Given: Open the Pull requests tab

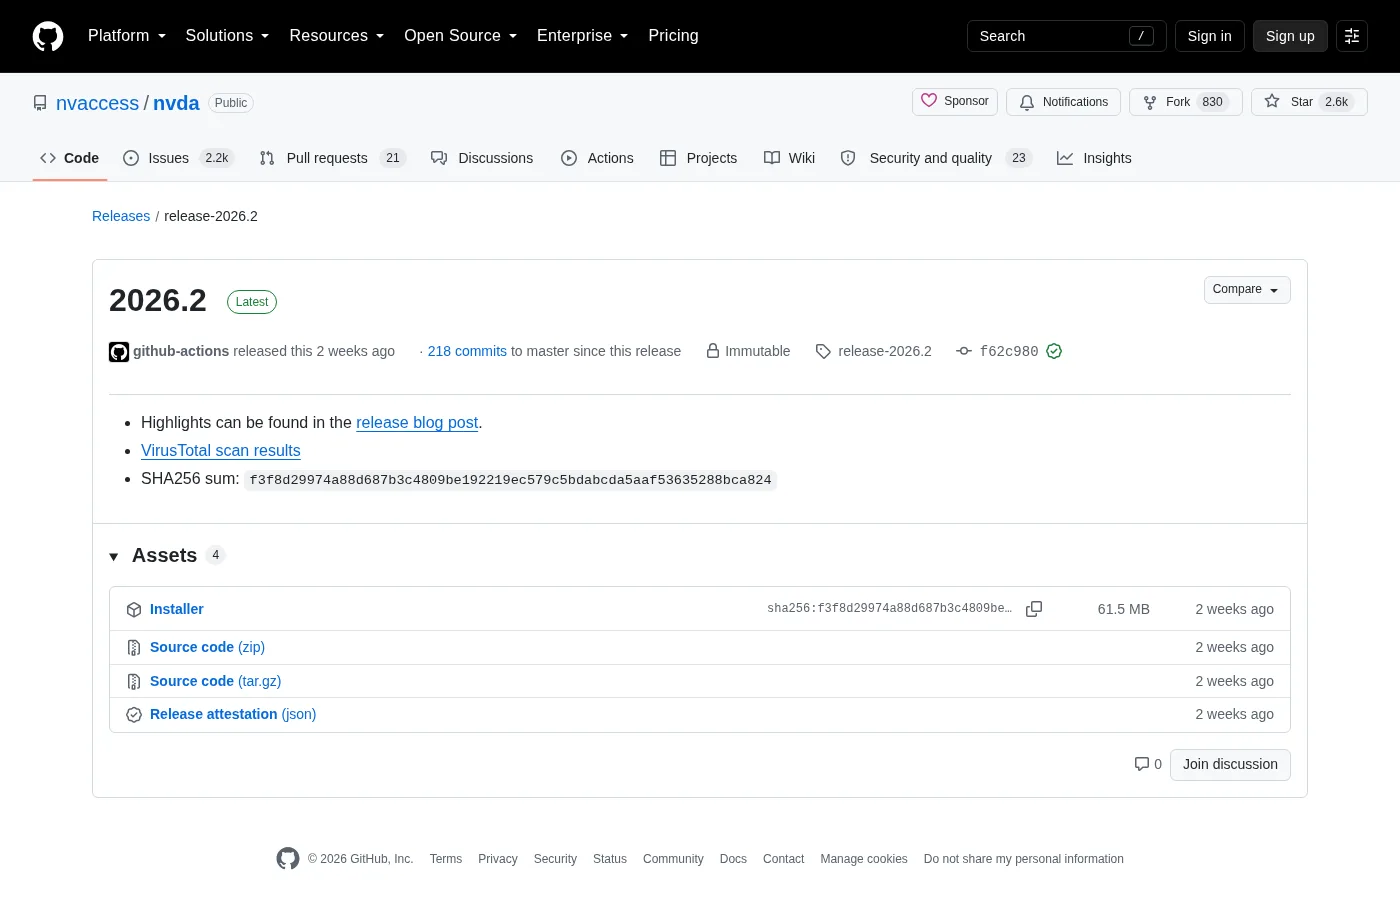Looking at the screenshot, I should pyautogui.click(x=332, y=158).
